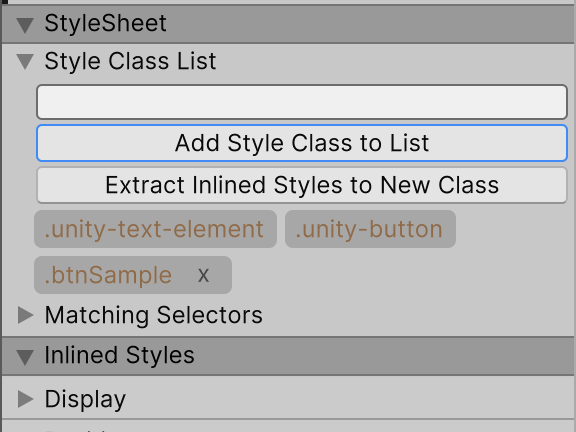Focus the style class name input field

tap(302, 102)
